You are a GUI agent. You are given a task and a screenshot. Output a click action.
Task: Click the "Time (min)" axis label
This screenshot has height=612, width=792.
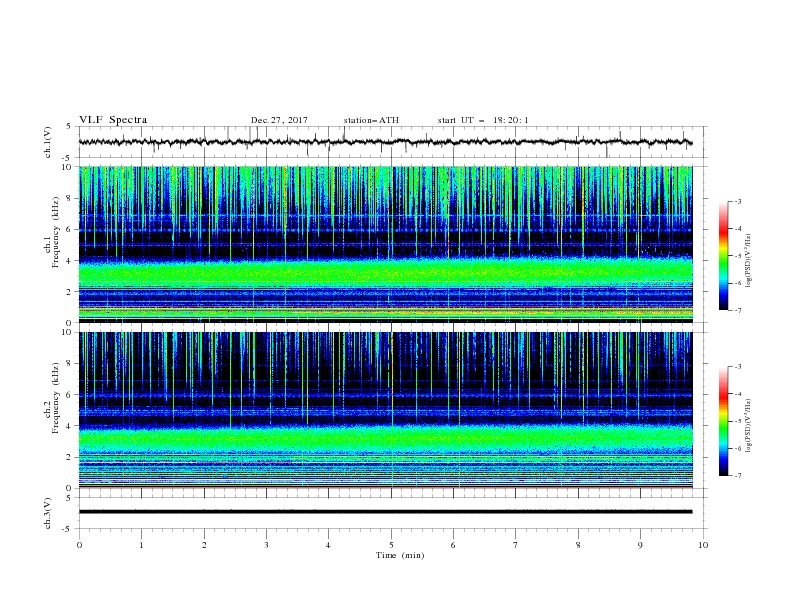[x=400, y=555]
